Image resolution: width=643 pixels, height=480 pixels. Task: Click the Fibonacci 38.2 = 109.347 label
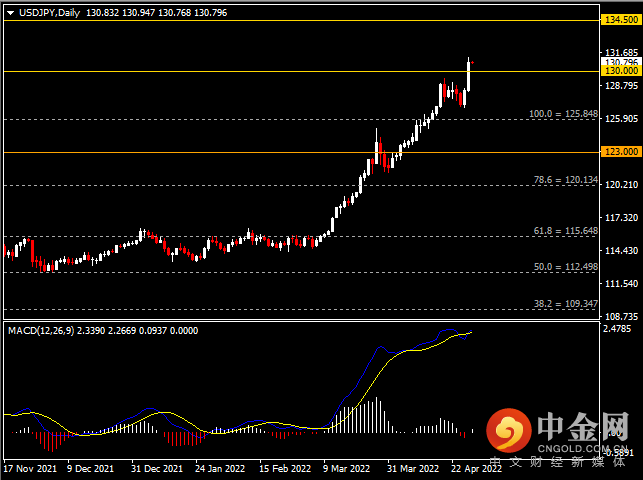[x=565, y=304]
